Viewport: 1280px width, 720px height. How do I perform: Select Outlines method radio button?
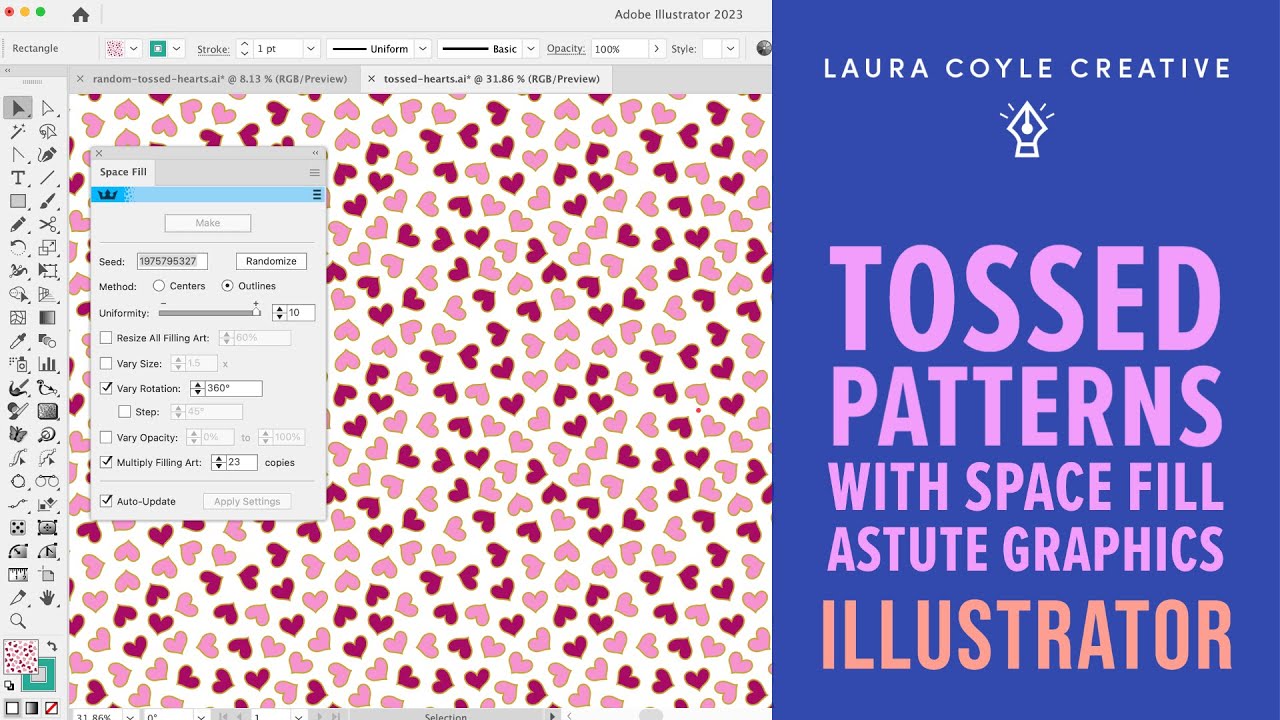pos(227,286)
